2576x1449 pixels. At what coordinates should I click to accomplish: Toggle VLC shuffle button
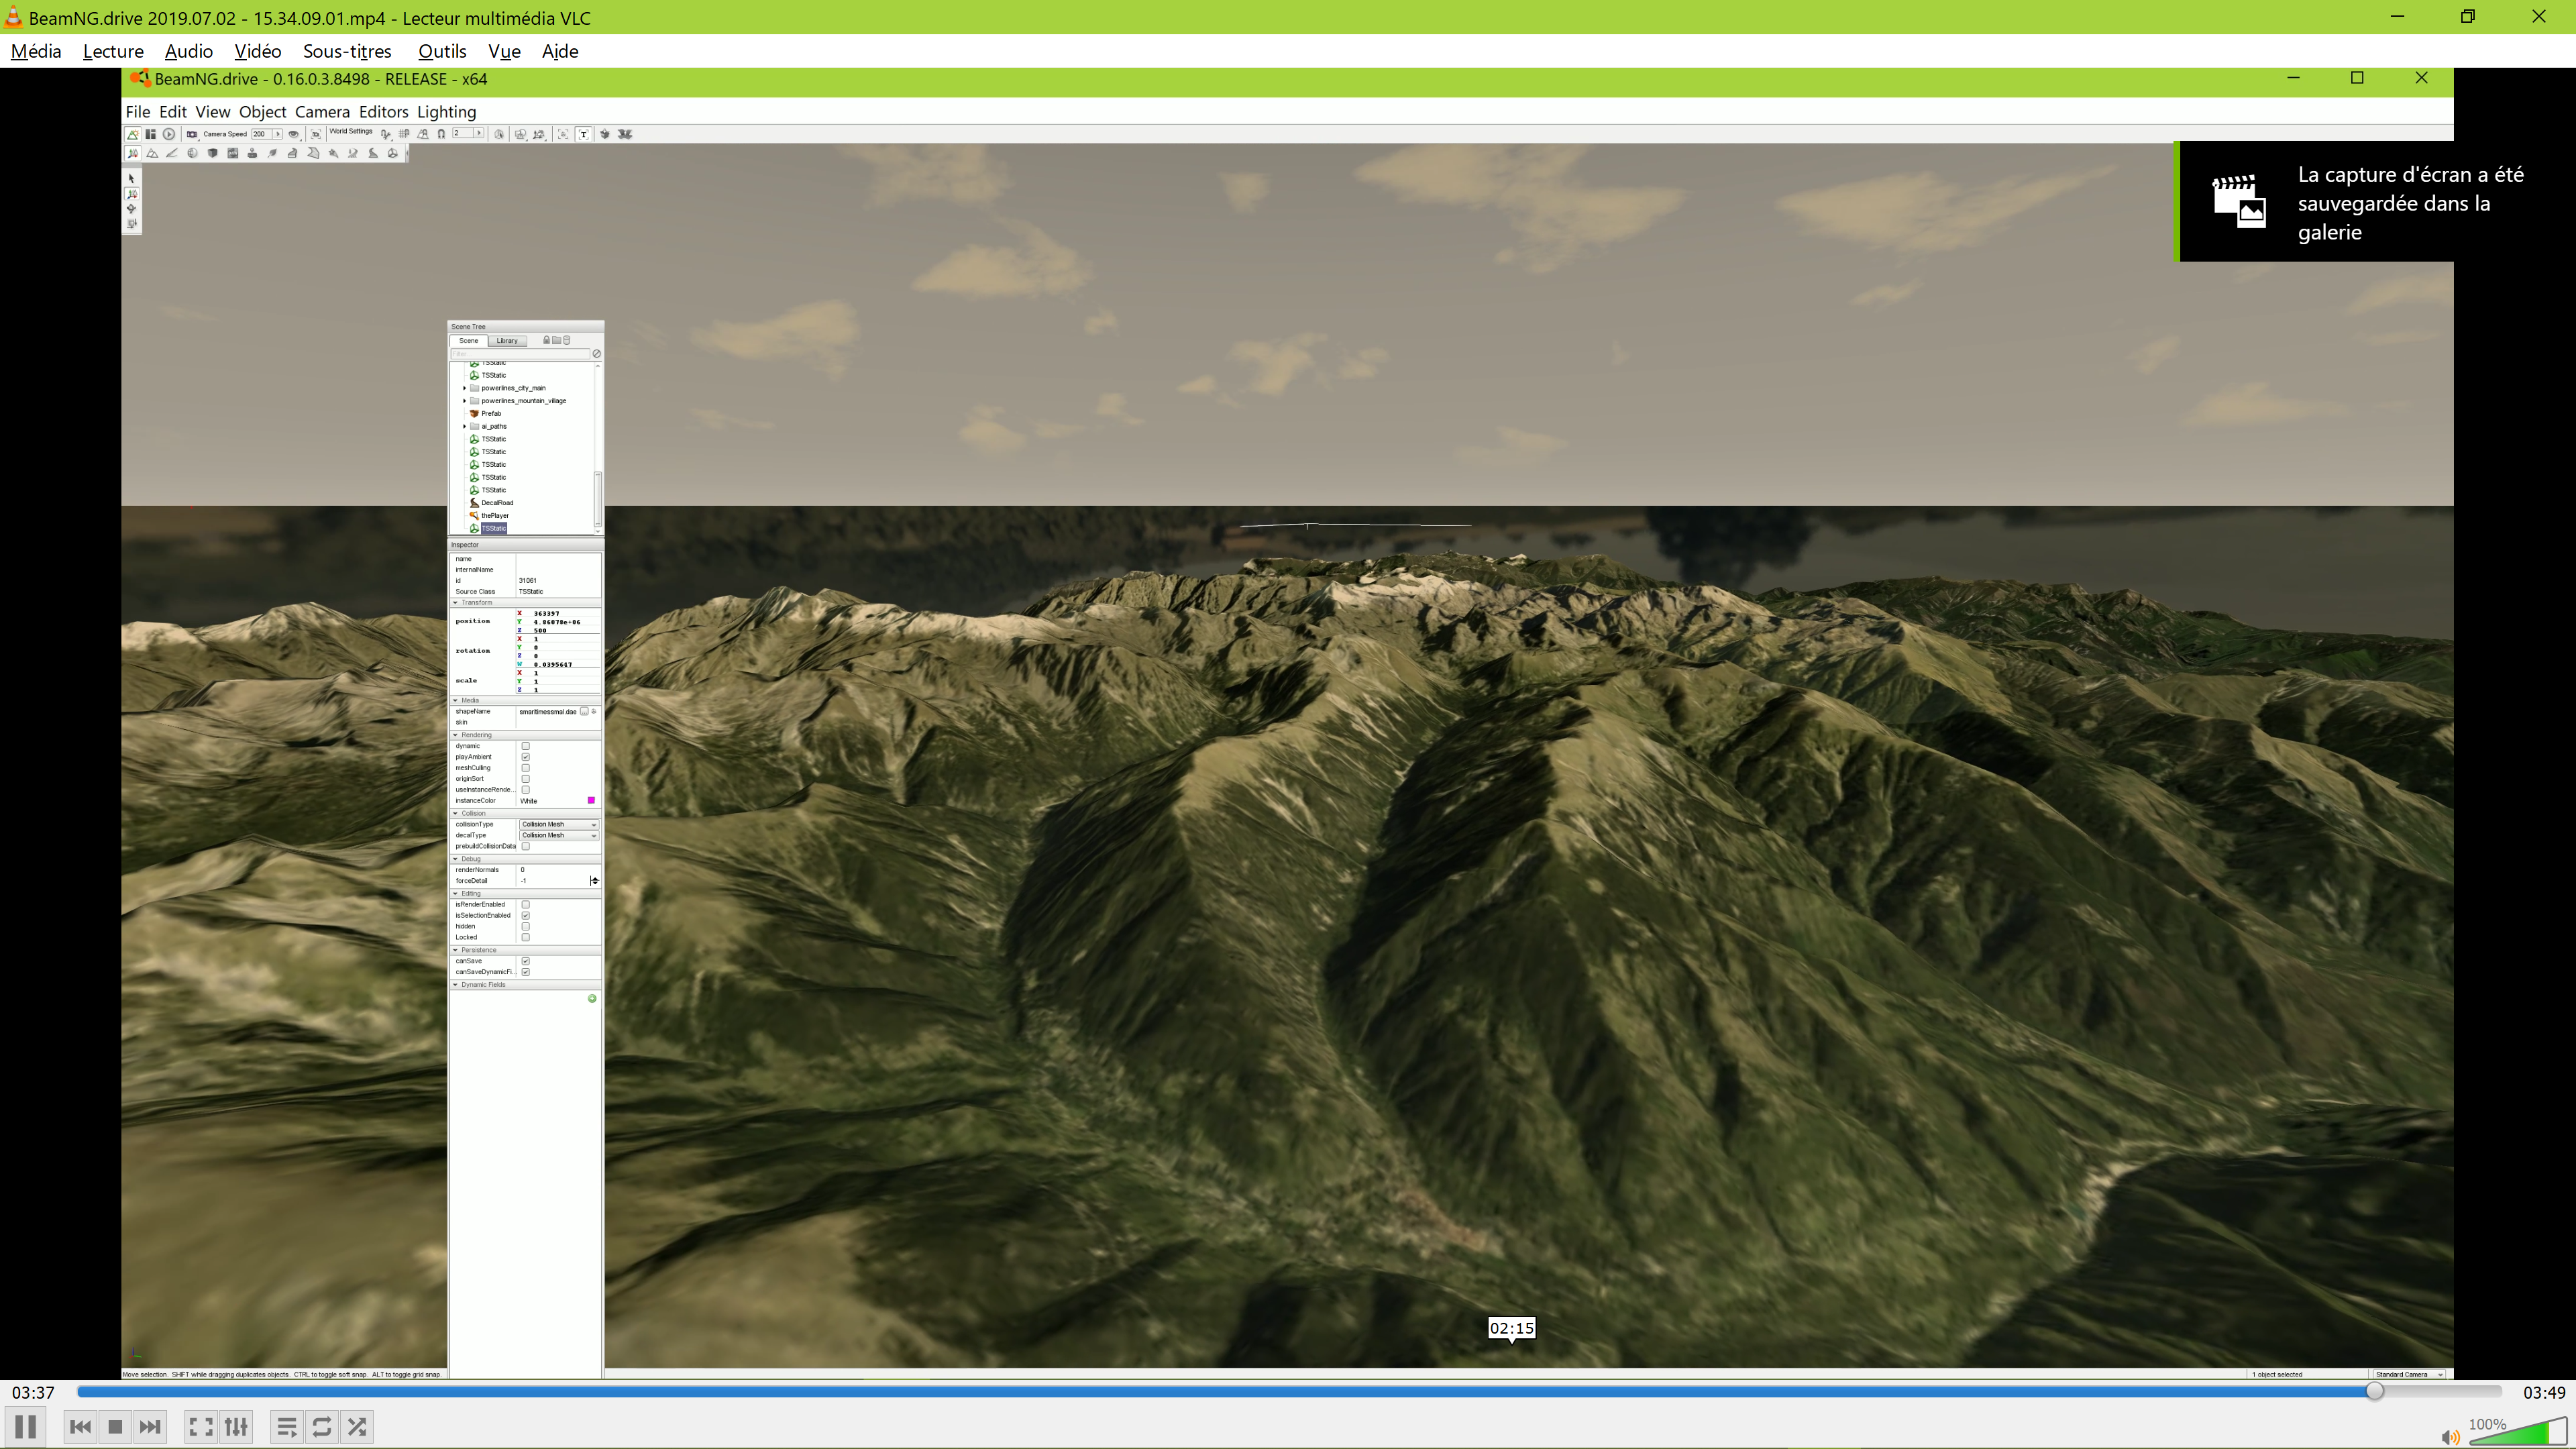coord(357,1427)
